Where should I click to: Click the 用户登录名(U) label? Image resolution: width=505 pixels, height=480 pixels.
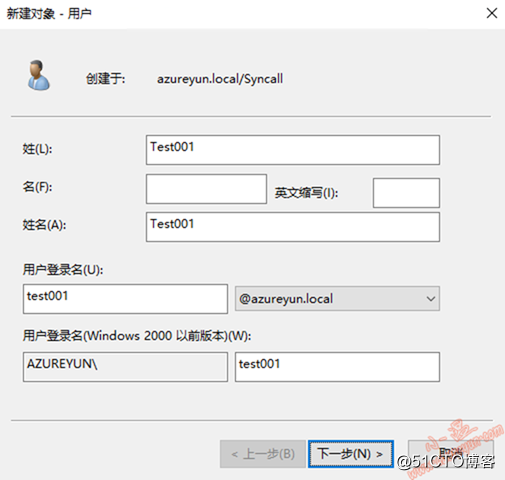(x=63, y=270)
